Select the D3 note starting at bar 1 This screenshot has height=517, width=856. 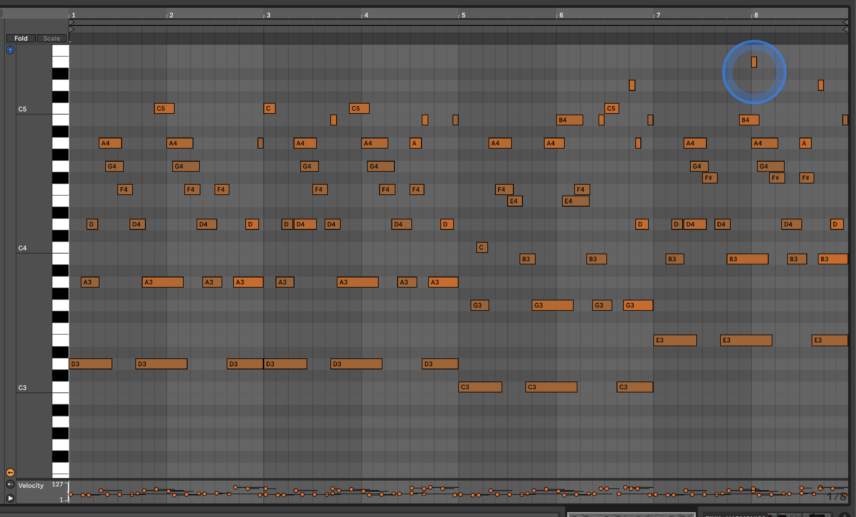(91, 364)
